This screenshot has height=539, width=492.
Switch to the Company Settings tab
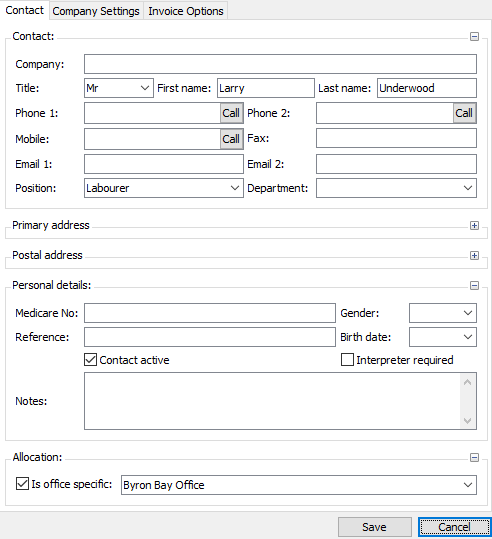click(96, 11)
